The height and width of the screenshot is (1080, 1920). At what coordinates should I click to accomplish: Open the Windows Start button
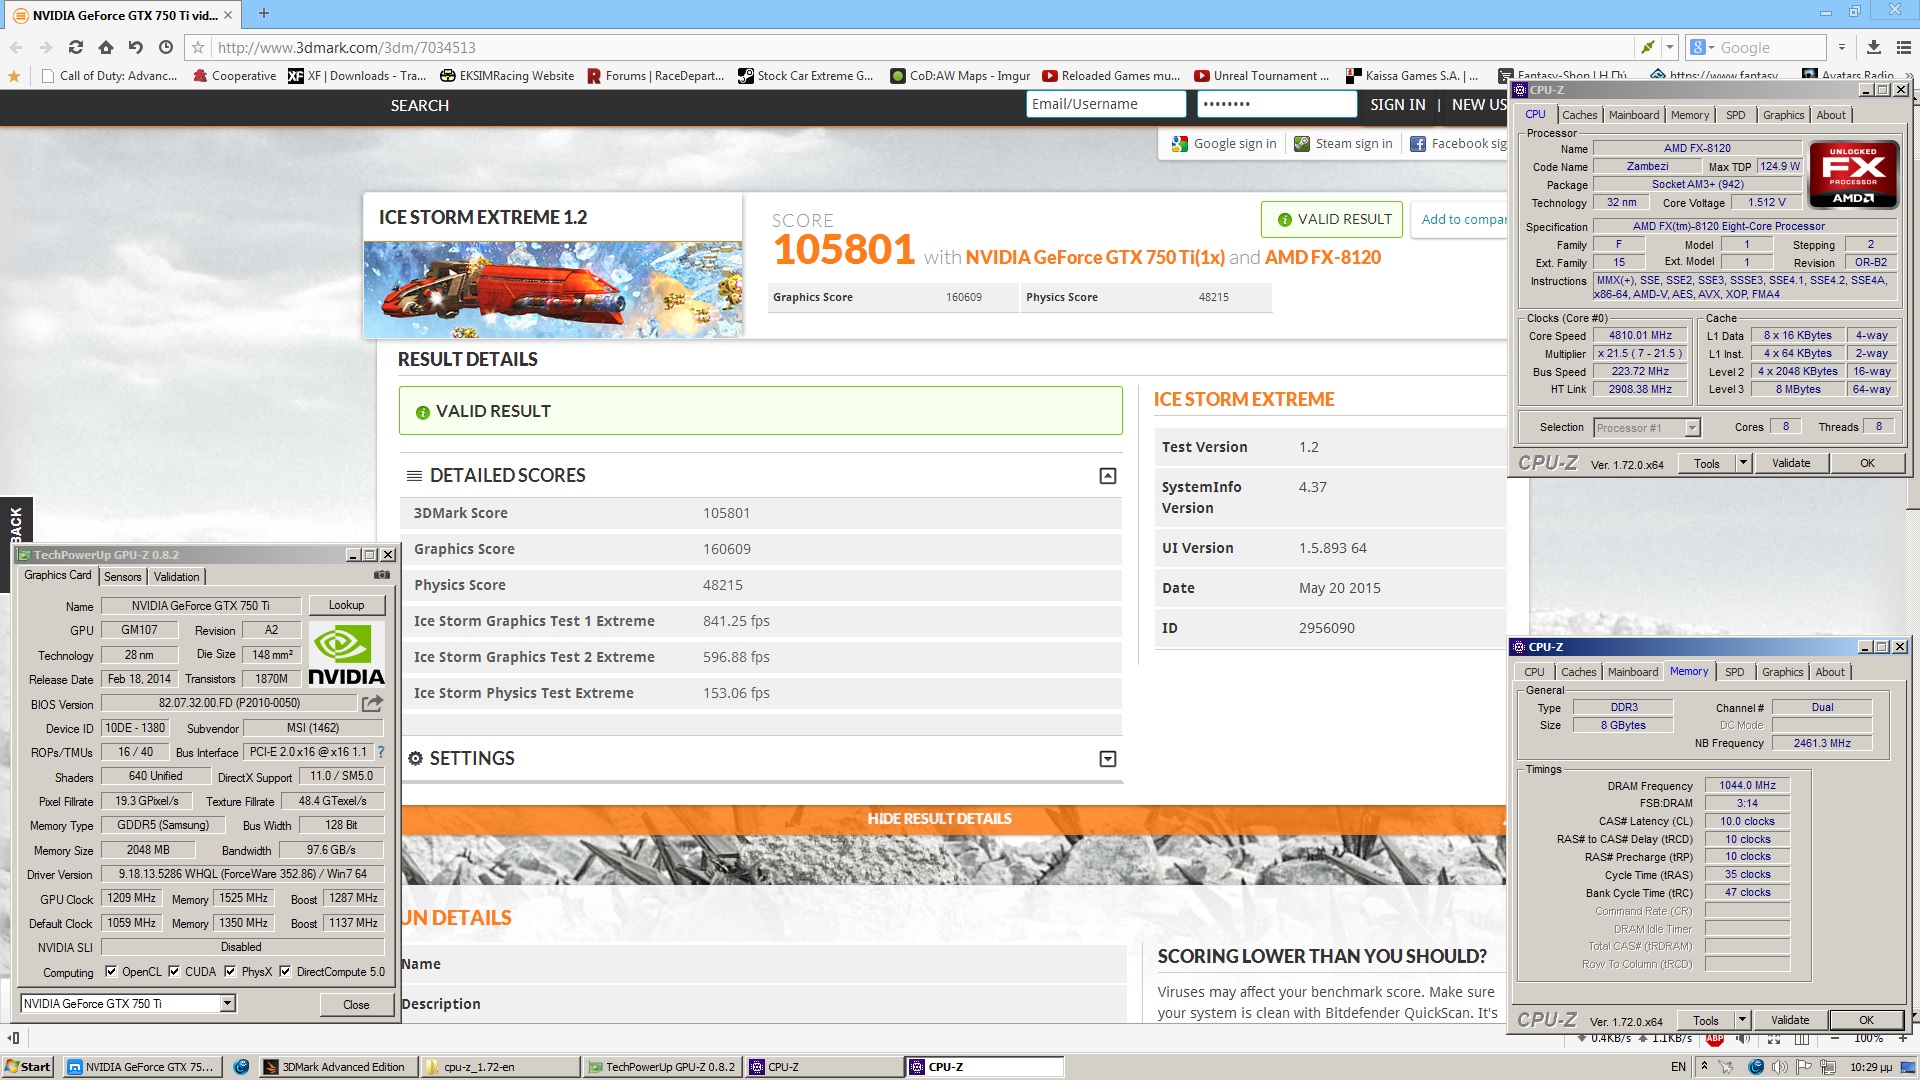pos(28,1067)
